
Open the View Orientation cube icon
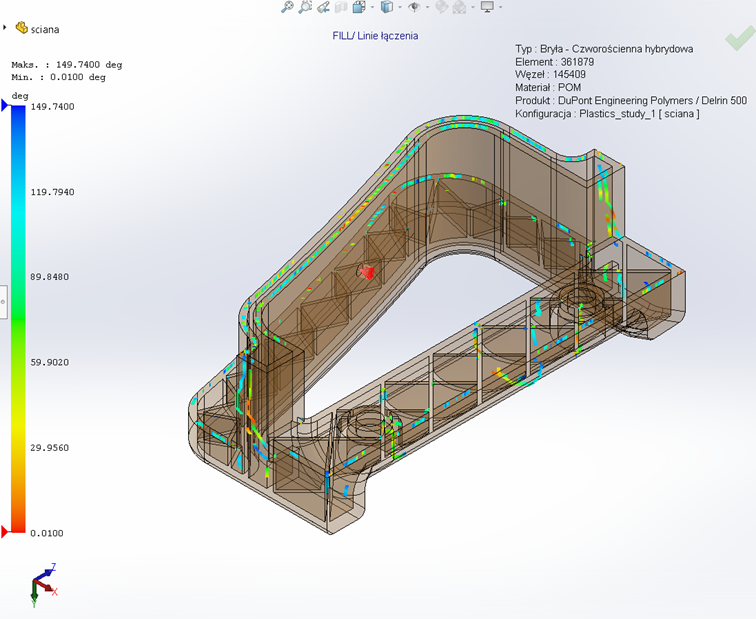359,7
